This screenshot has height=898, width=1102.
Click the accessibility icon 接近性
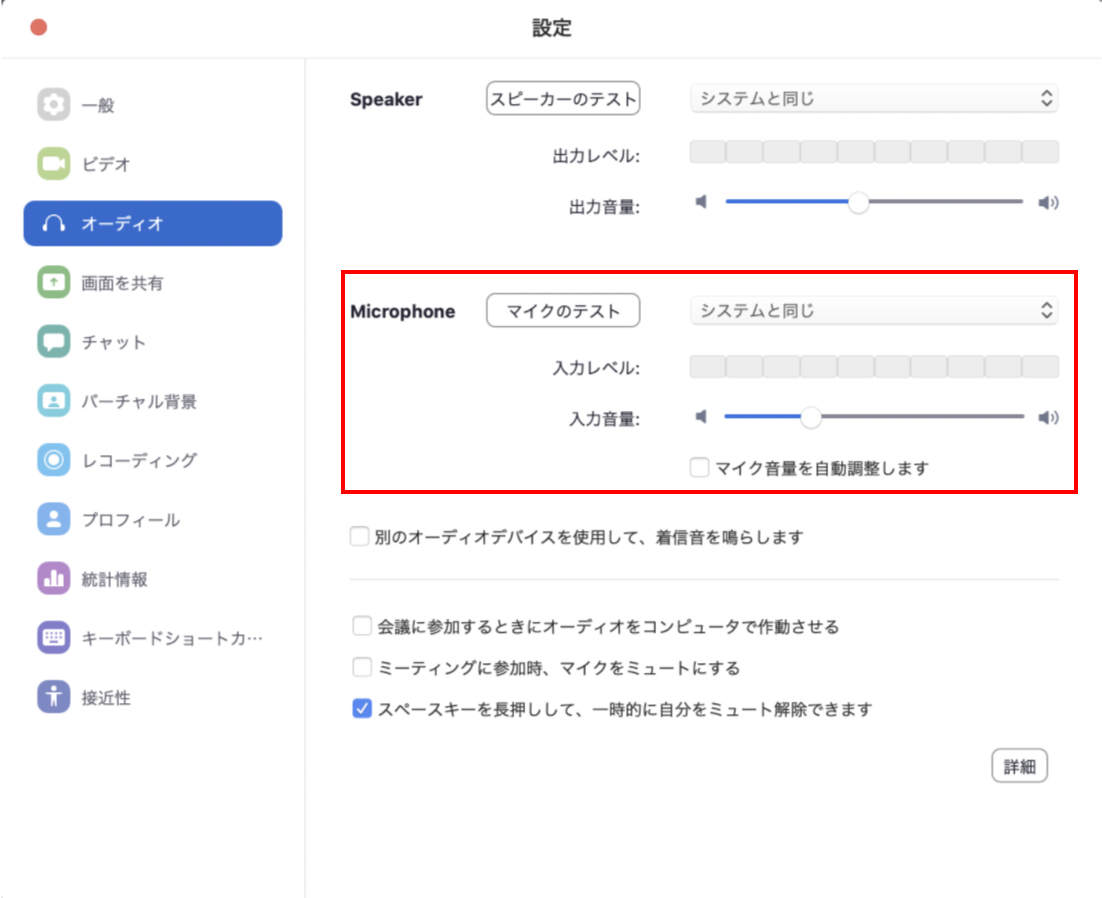coord(53,697)
